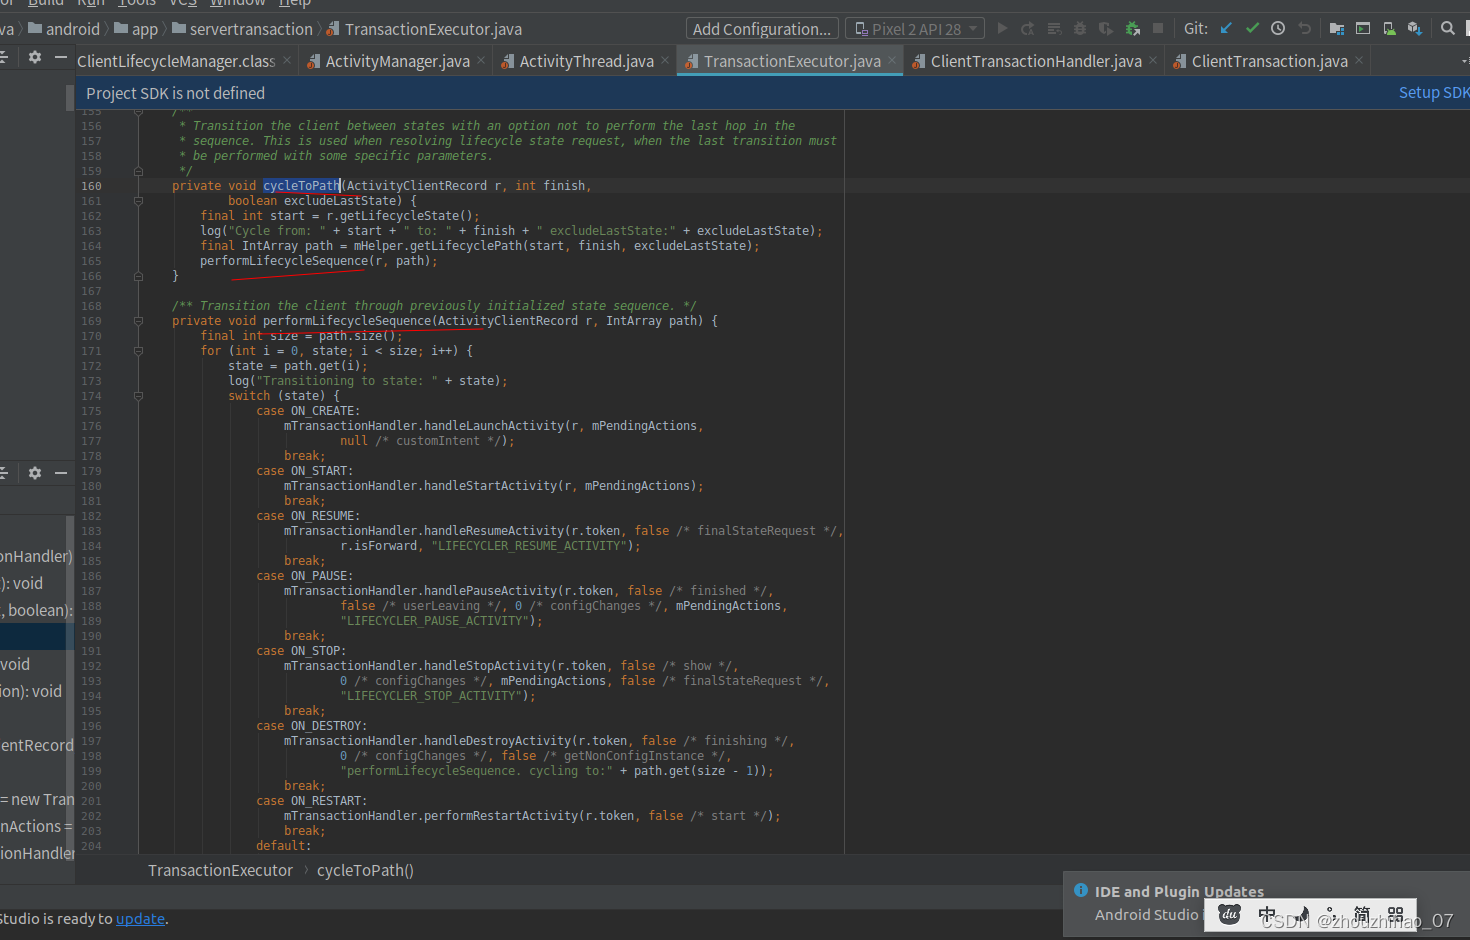Close the ActivityManager.java tab
This screenshot has width=1470, height=940.
click(481, 61)
